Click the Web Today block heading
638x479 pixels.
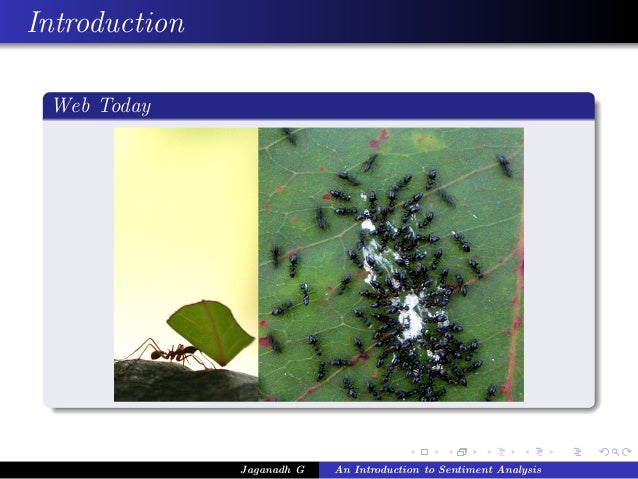pos(102,105)
